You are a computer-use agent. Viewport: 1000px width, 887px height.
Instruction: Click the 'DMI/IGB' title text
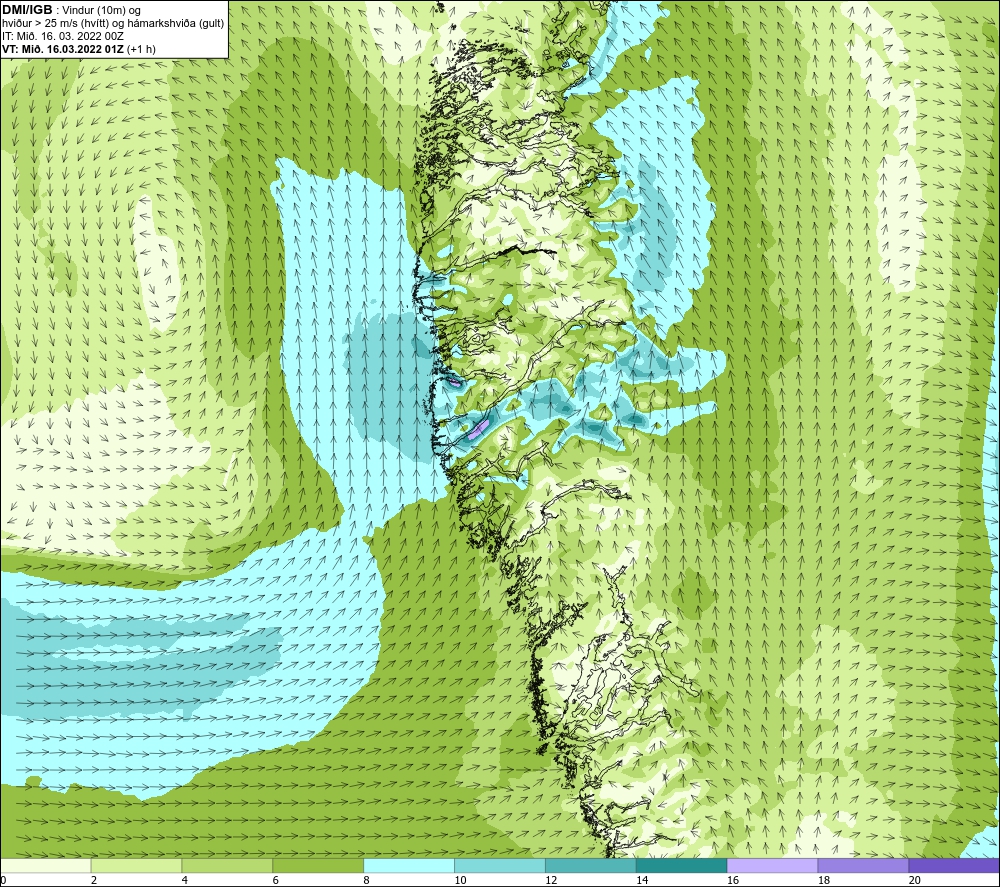click(27, 10)
